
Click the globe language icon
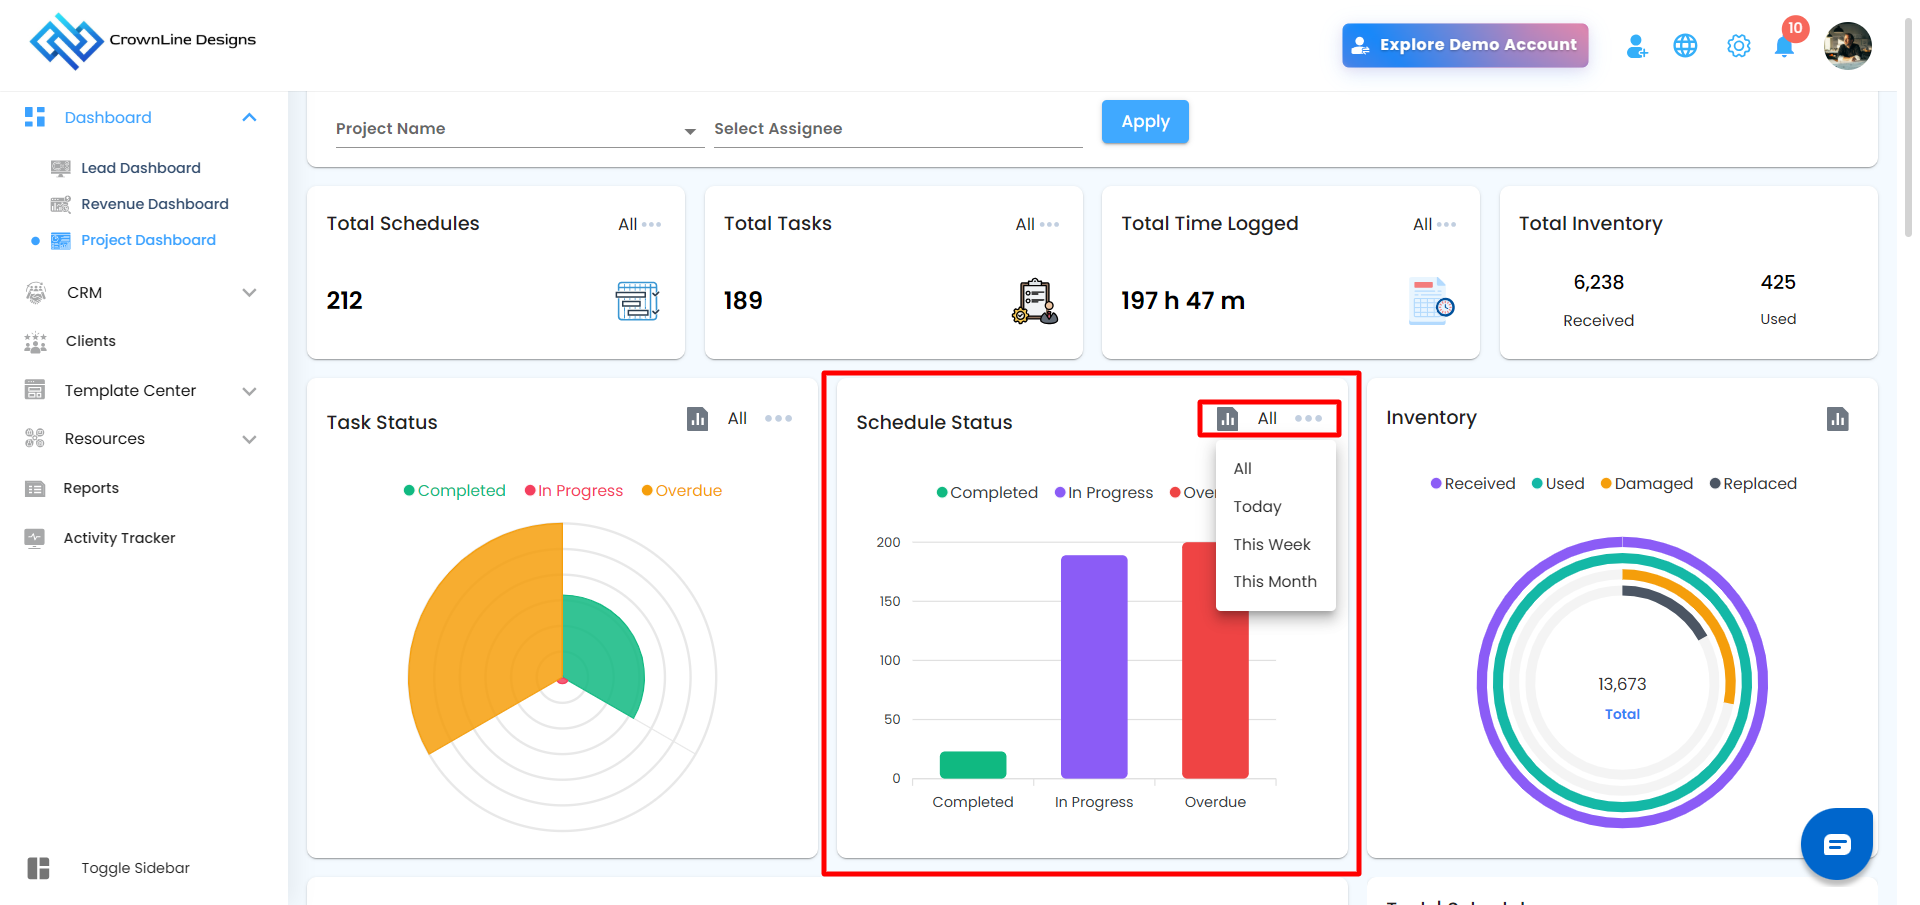pyautogui.click(x=1685, y=46)
